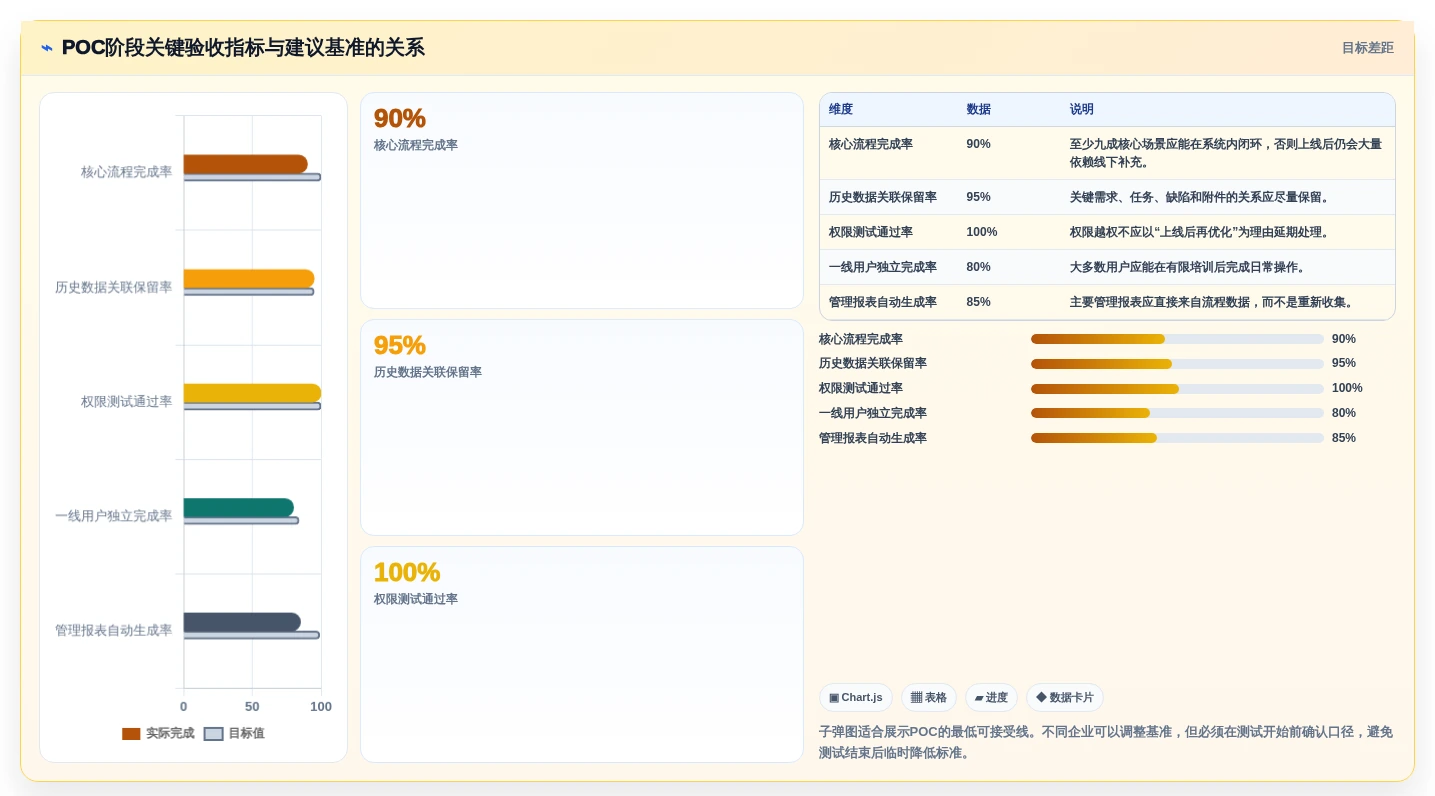Image resolution: width=1435 pixels, height=796 pixels.
Task: Click the 维度 table column header
Action: tap(841, 109)
